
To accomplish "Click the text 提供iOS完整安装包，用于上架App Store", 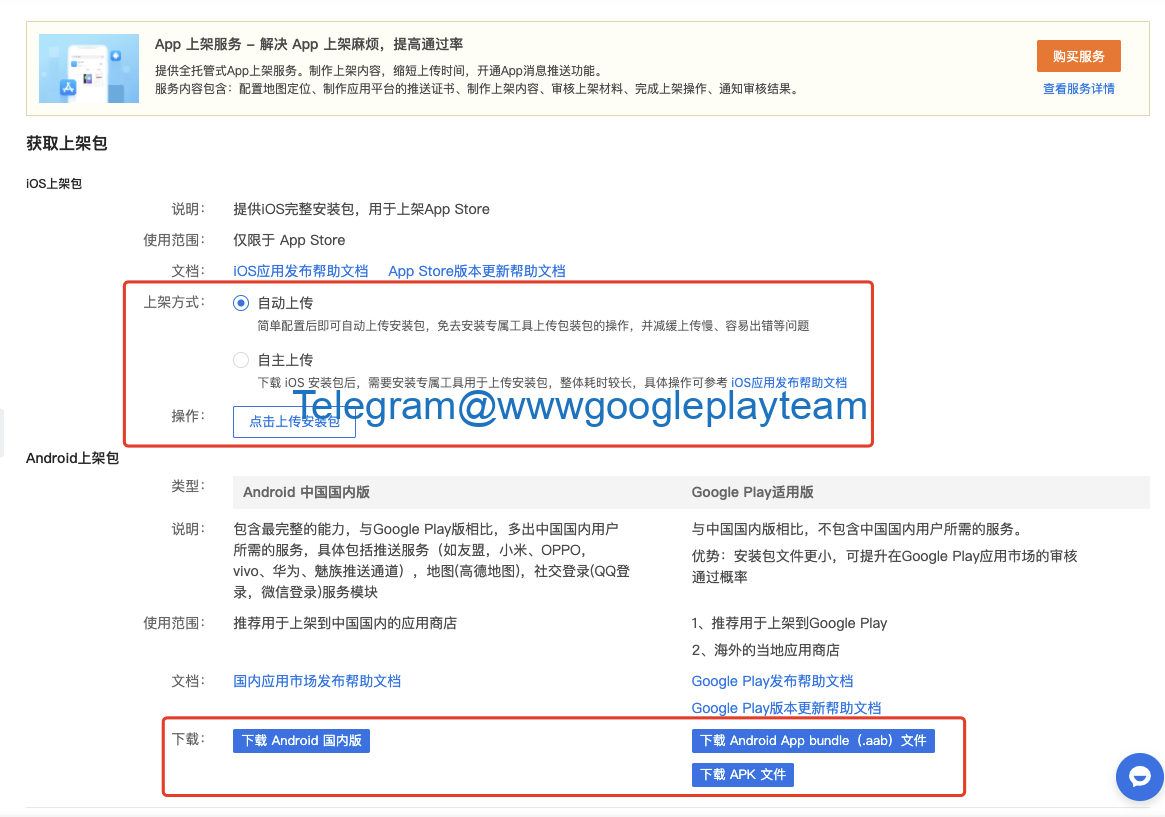I will coord(361,209).
